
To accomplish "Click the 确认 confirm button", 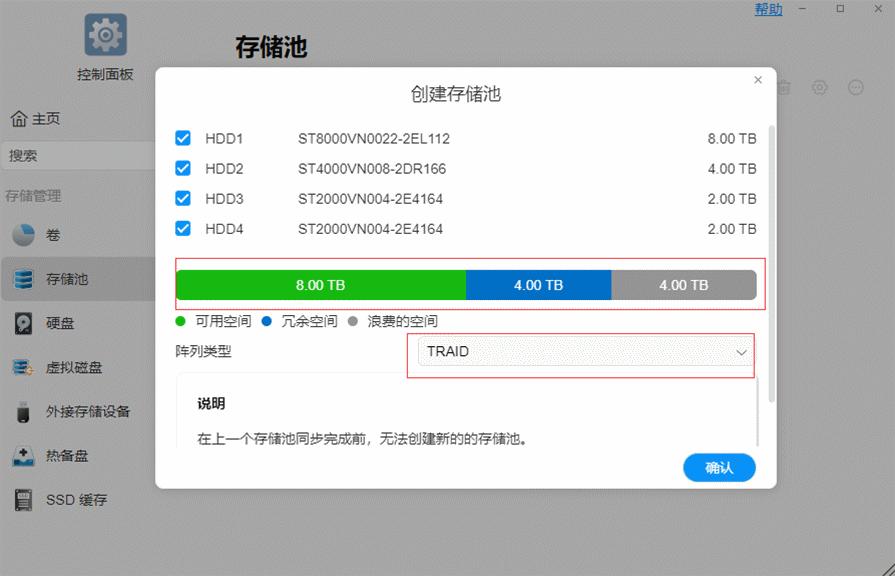I will (x=719, y=467).
